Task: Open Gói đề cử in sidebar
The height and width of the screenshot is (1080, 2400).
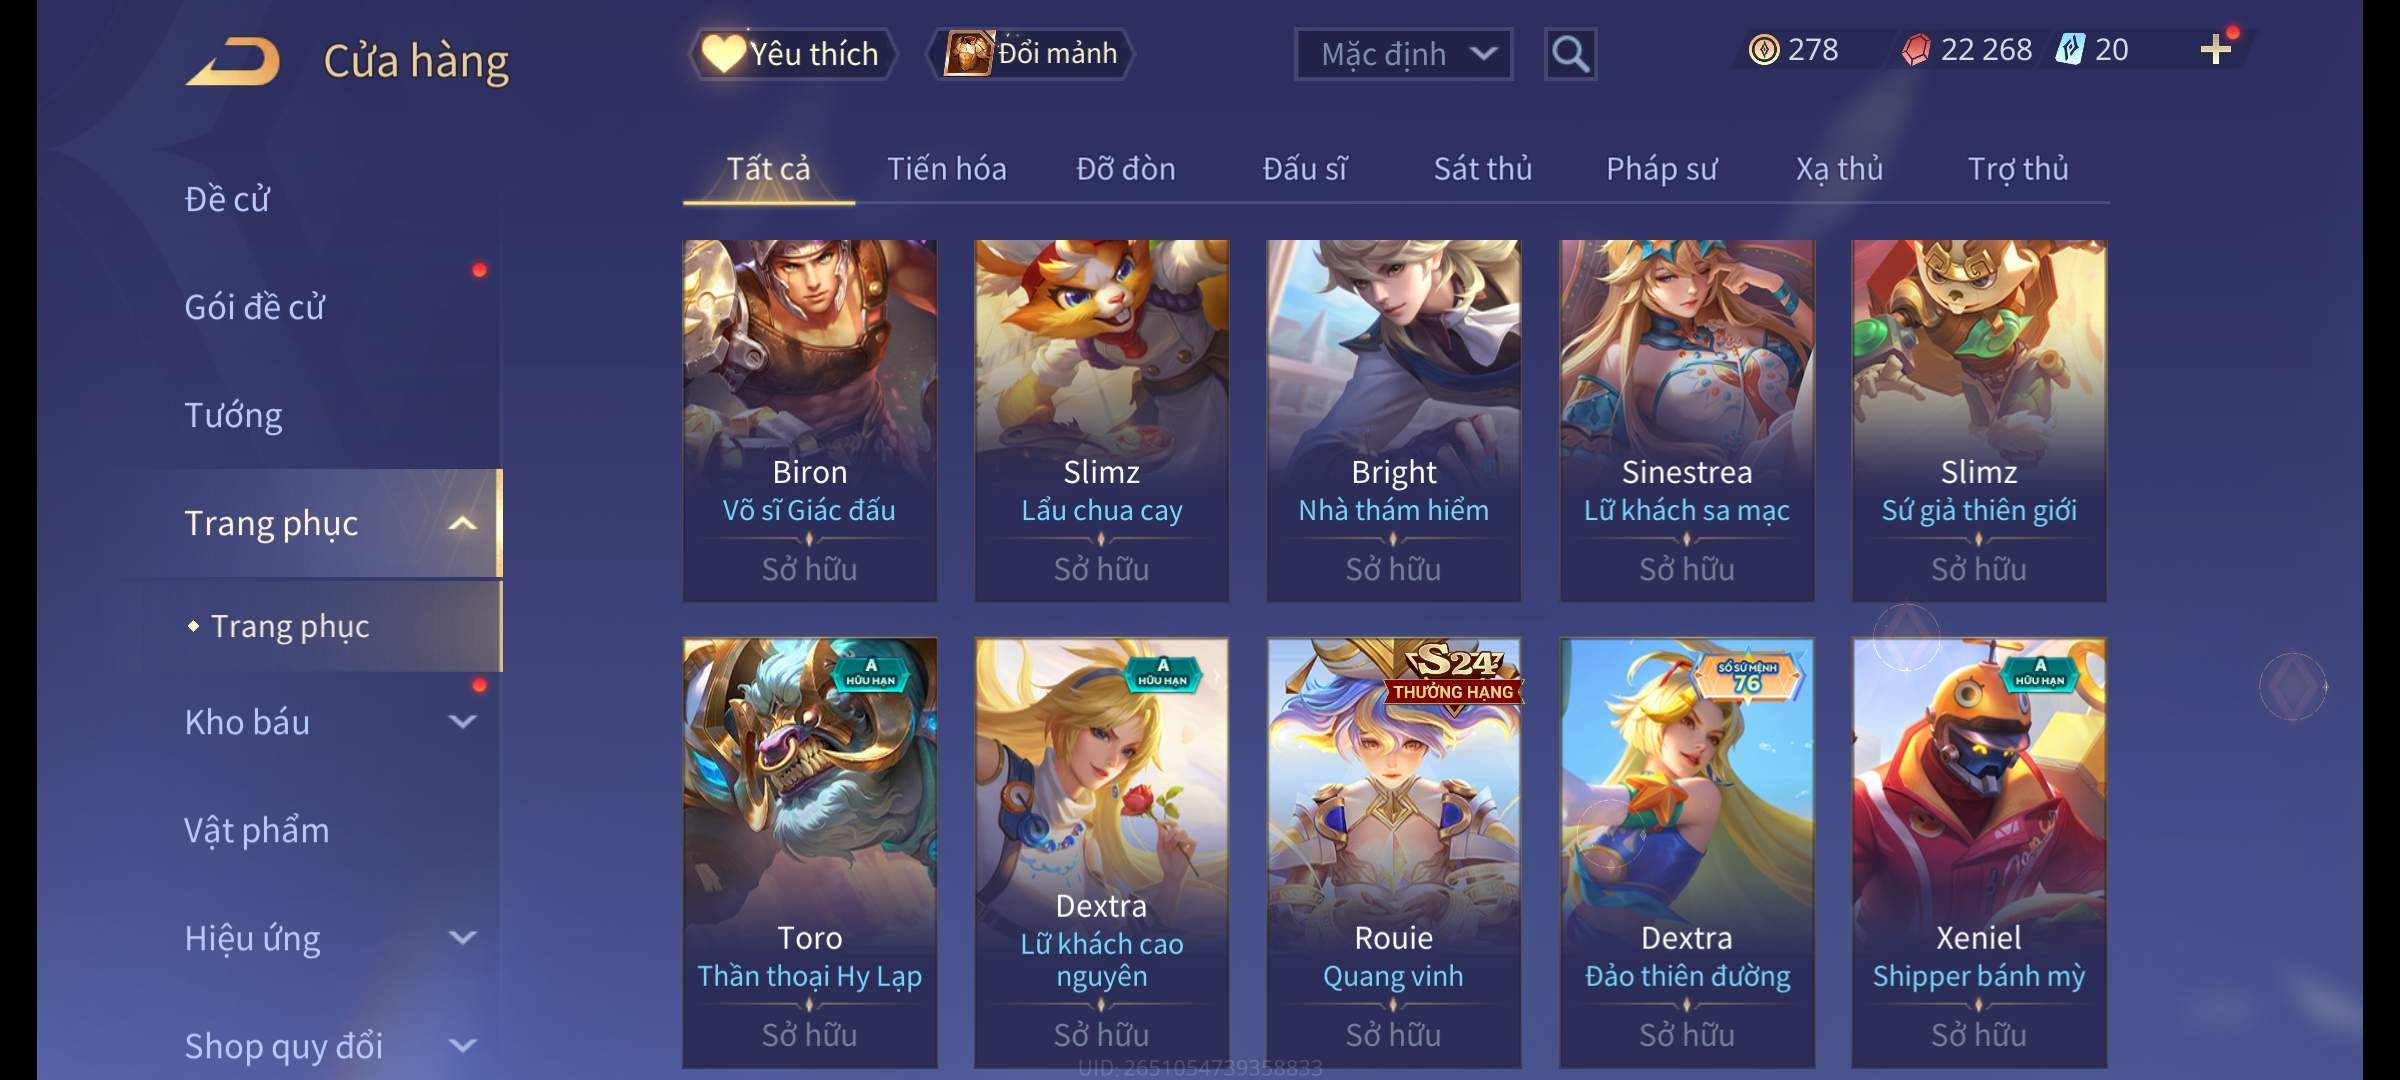Action: pos(254,307)
